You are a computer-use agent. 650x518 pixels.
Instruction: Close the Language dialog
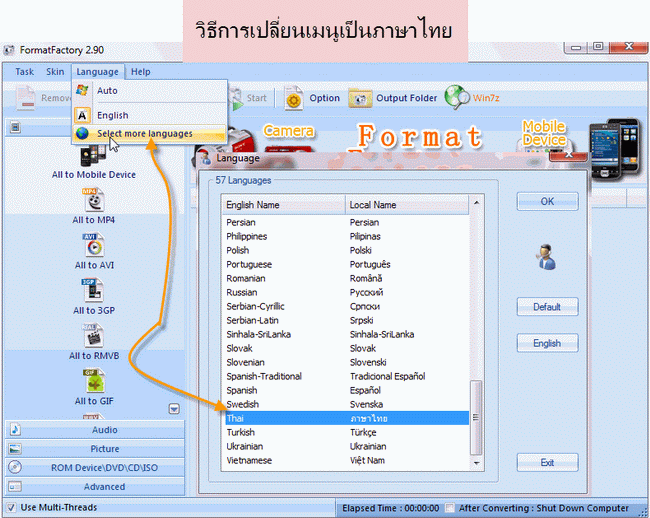click(568, 155)
